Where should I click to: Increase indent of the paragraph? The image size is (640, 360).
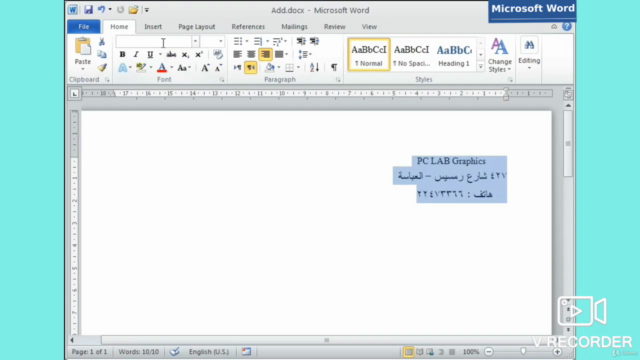(314, 41)
